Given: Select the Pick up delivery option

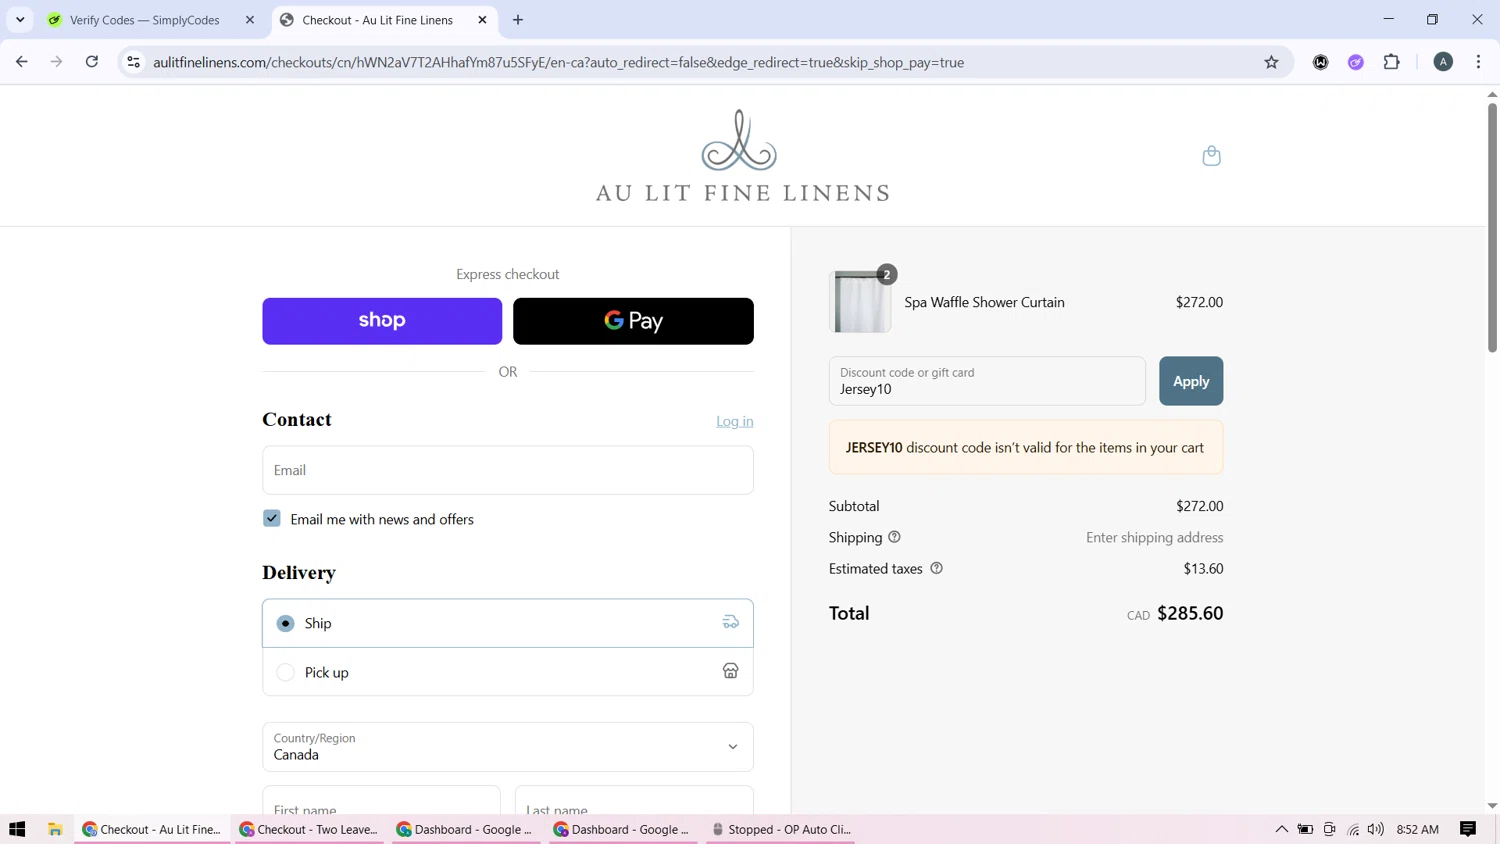Looking at the screenshot, I should tap(507, 672).
